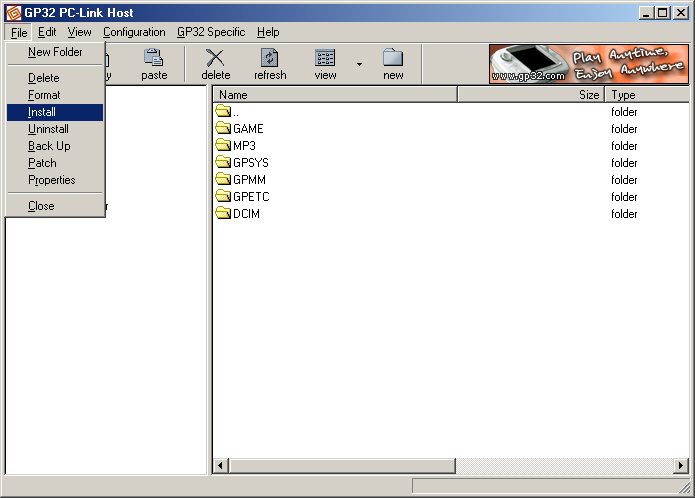Open the Configuration menu
Image resolution: width=695 pixels, height=498 pixels.
(134, 32)
